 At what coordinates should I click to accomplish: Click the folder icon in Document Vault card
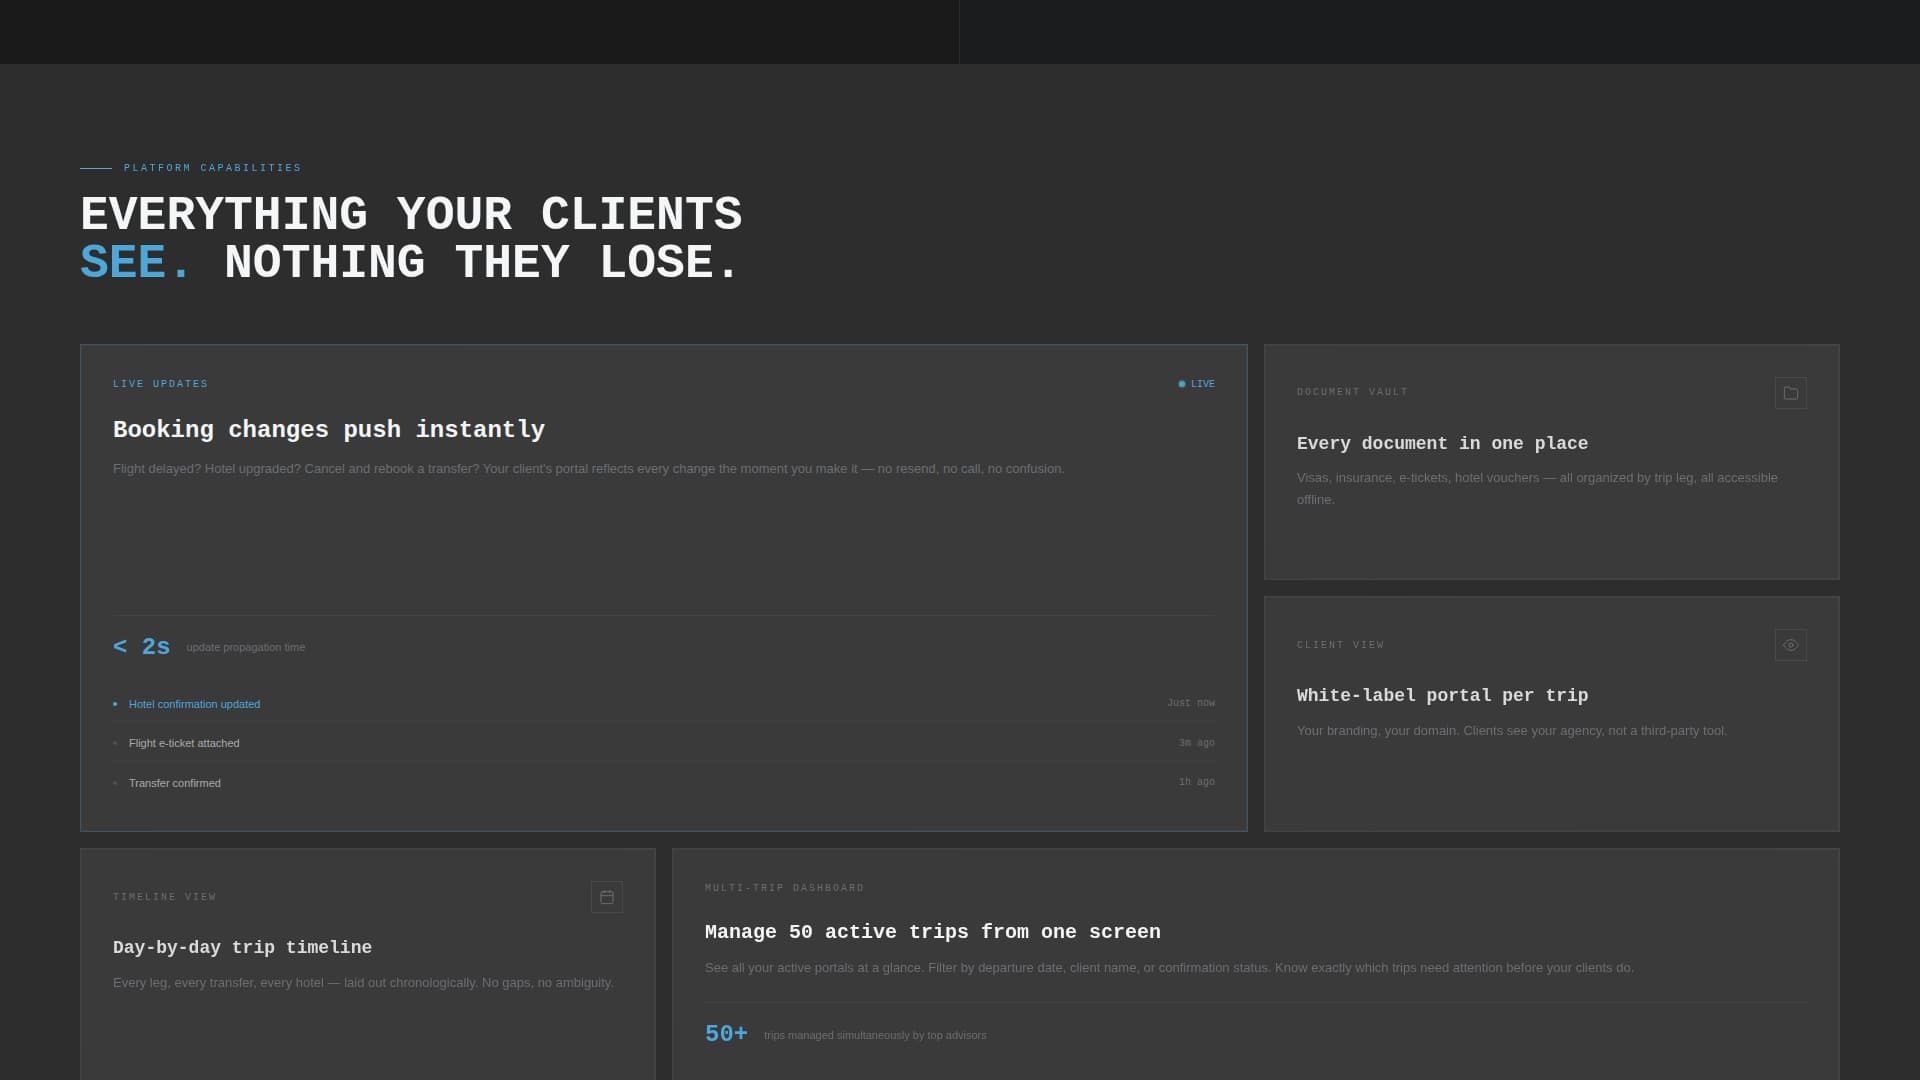(x=1790, y=393)
